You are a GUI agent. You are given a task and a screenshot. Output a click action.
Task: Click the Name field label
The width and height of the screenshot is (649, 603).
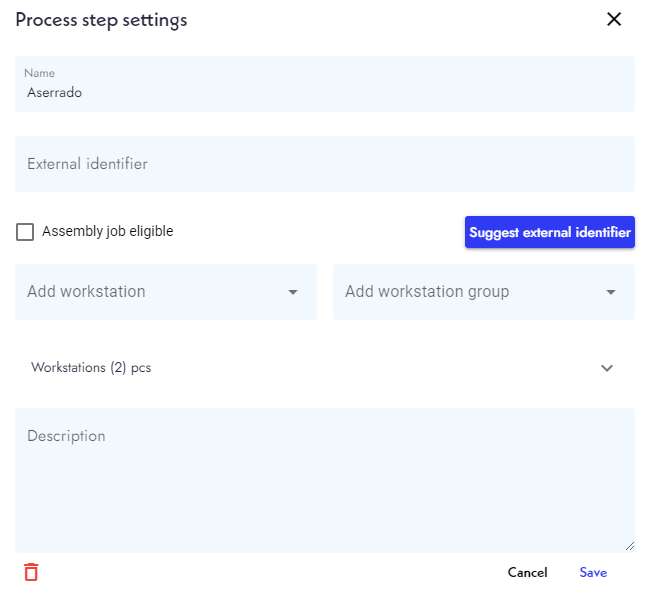[x=39, y=73]
